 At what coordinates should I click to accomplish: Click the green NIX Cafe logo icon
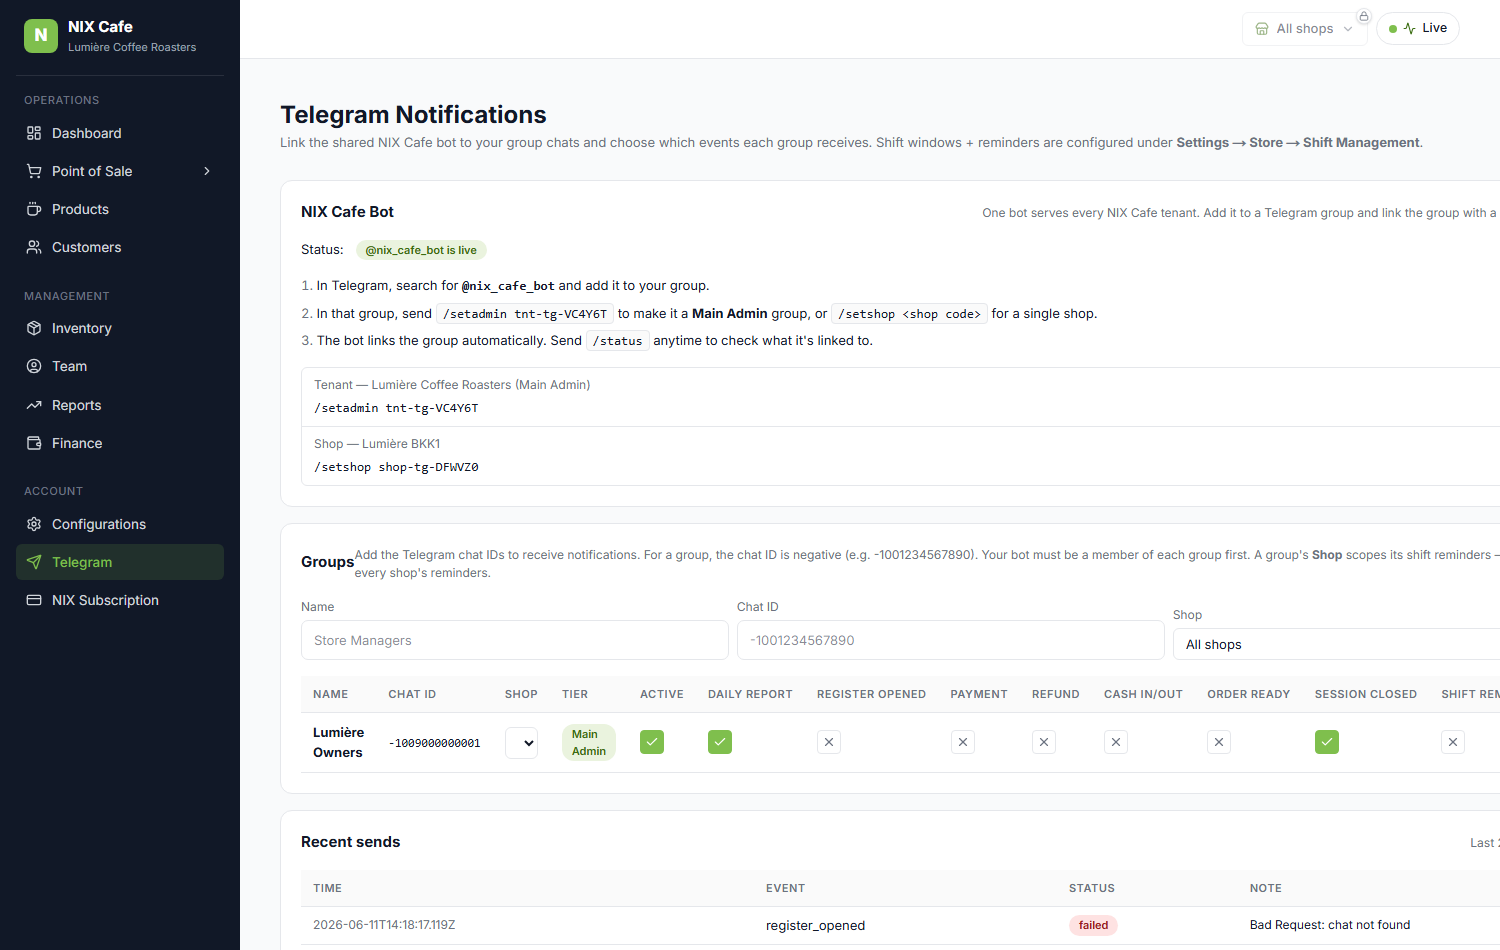(41, 36)
